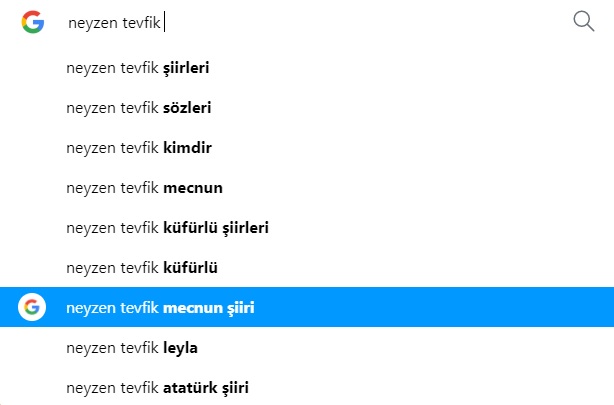Click the Google icon in the highlighted suggestion
The width and height of the screenshot is (614, 405).
(x=33, y=307)
